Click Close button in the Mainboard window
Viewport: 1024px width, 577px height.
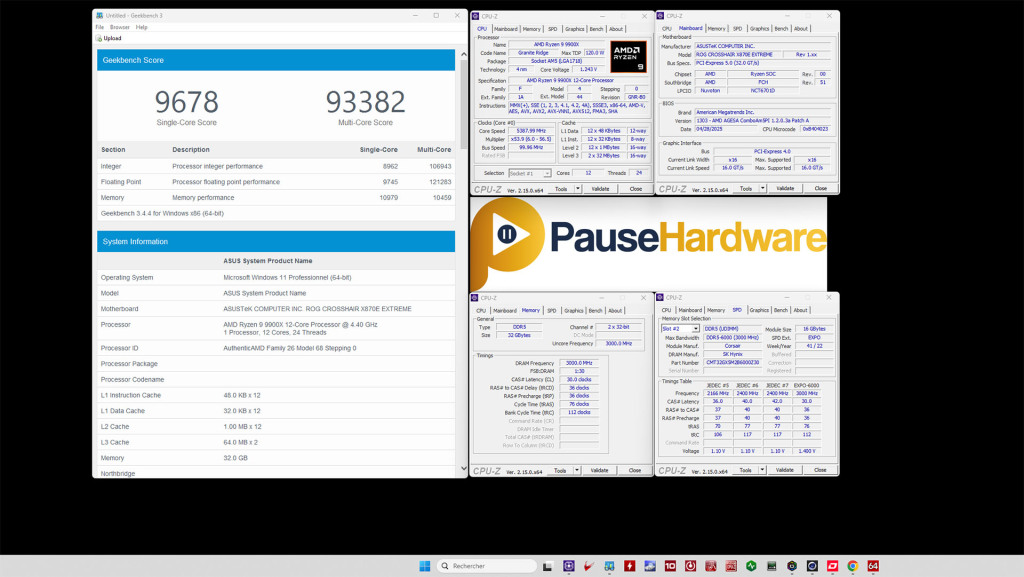(820, 188)
